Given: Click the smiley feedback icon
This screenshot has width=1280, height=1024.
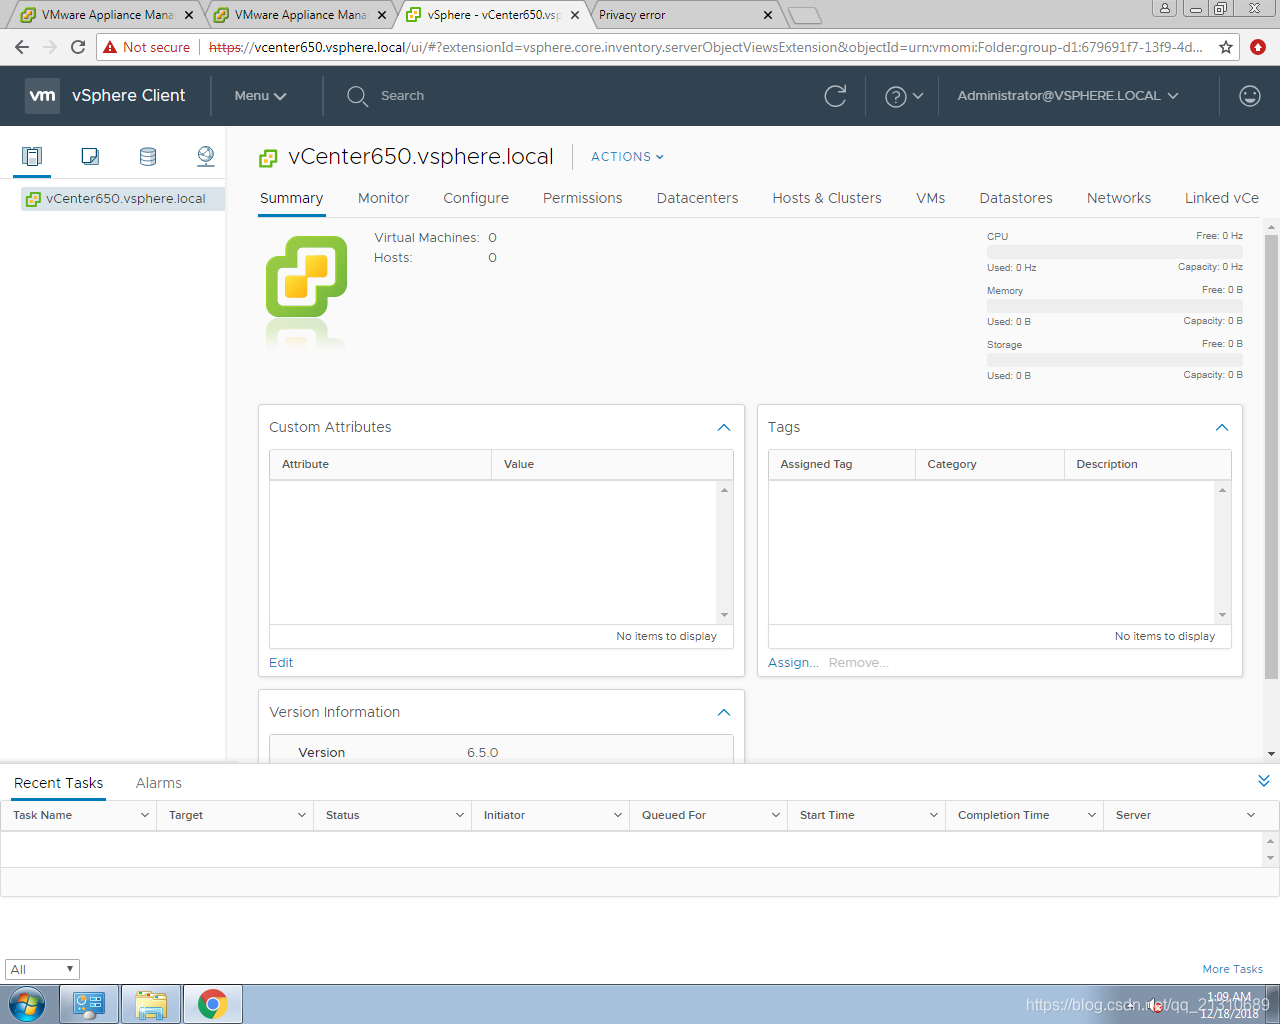Looking at the screenshot, I should click(1249, 96).
